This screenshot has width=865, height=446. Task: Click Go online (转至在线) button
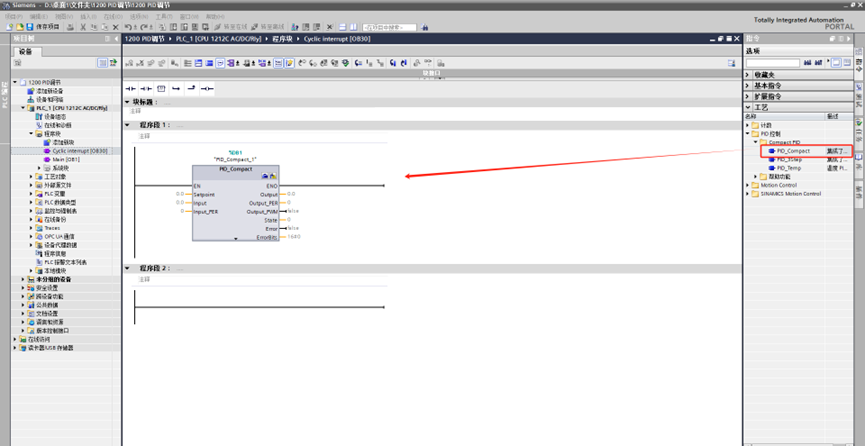(232, 26)
